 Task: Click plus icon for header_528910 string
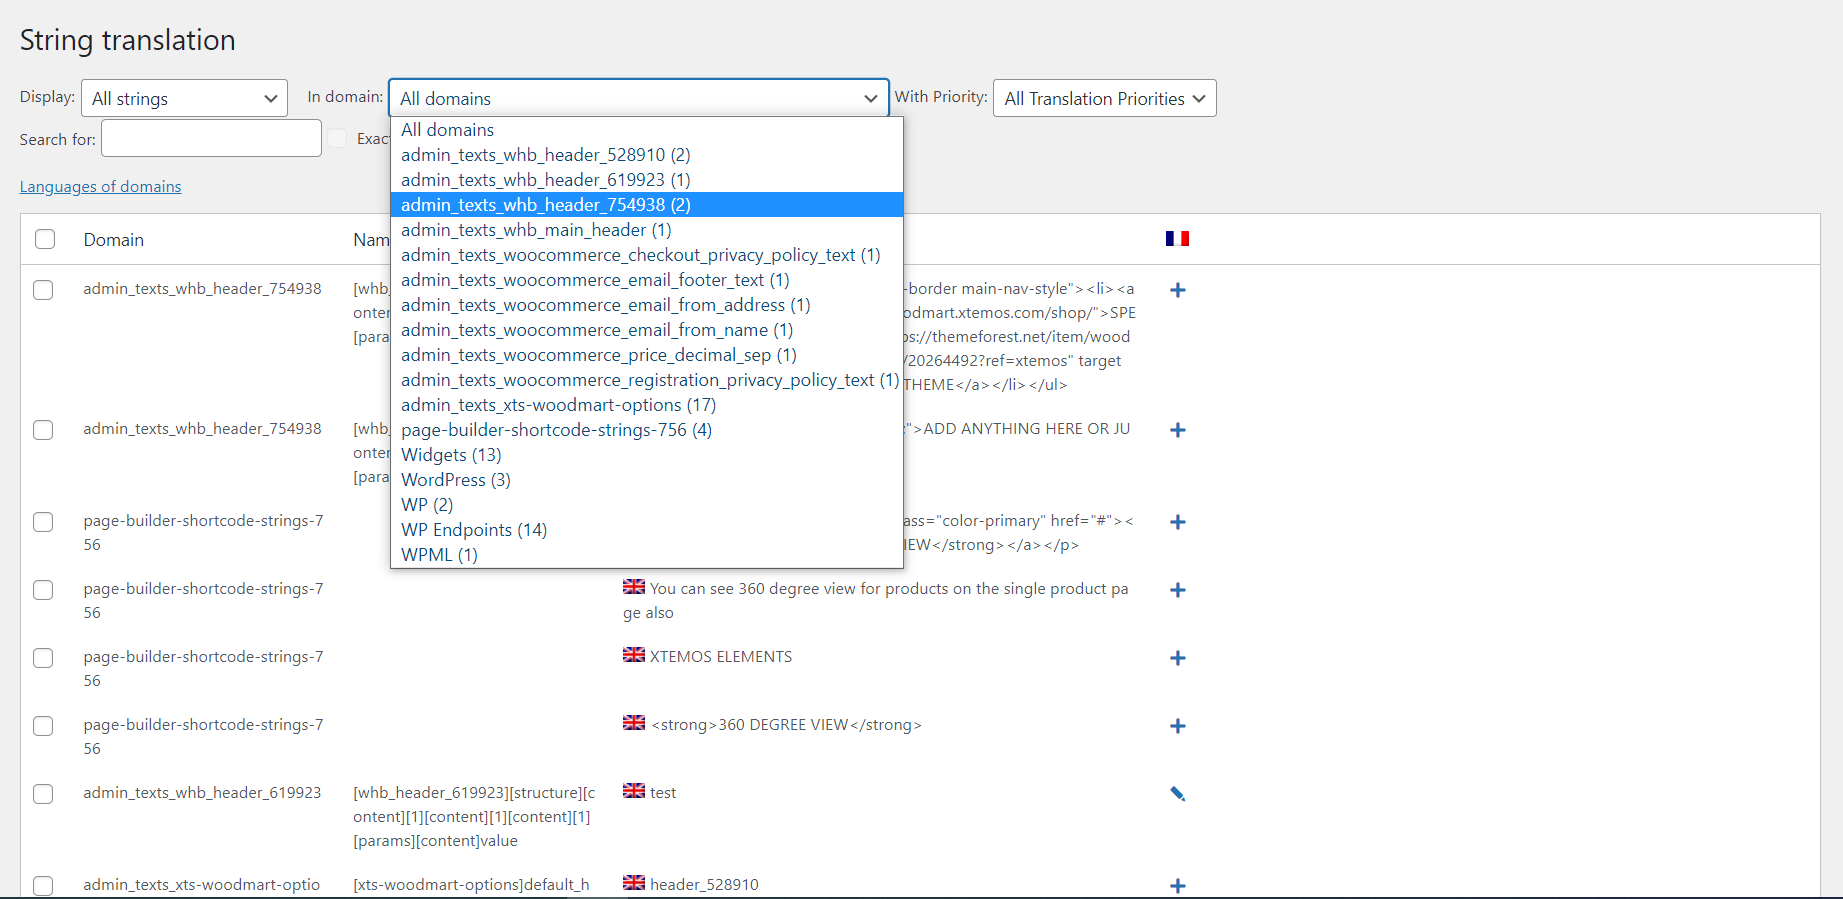click(1177, 886)
